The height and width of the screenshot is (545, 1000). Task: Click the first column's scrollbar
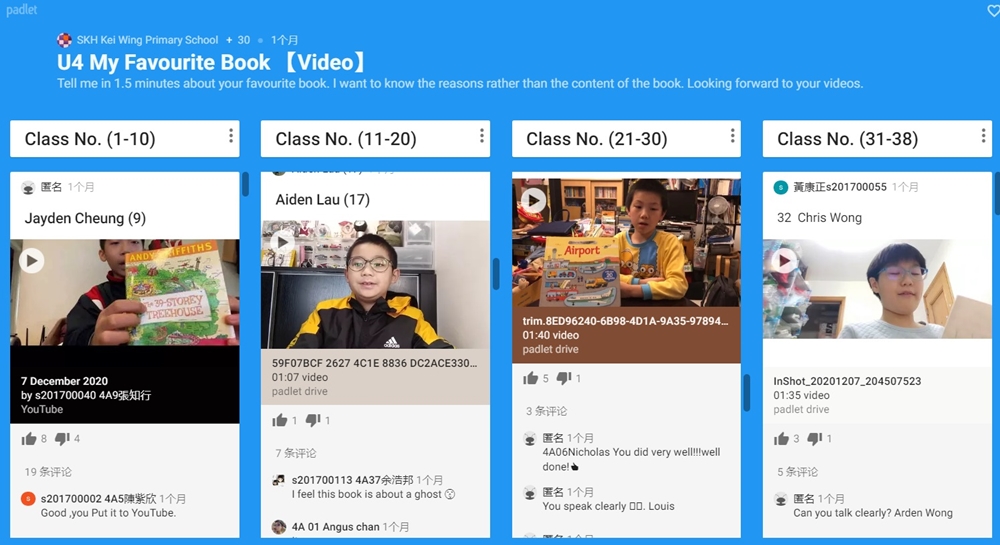pyautogui.click(x=245, y=184)
